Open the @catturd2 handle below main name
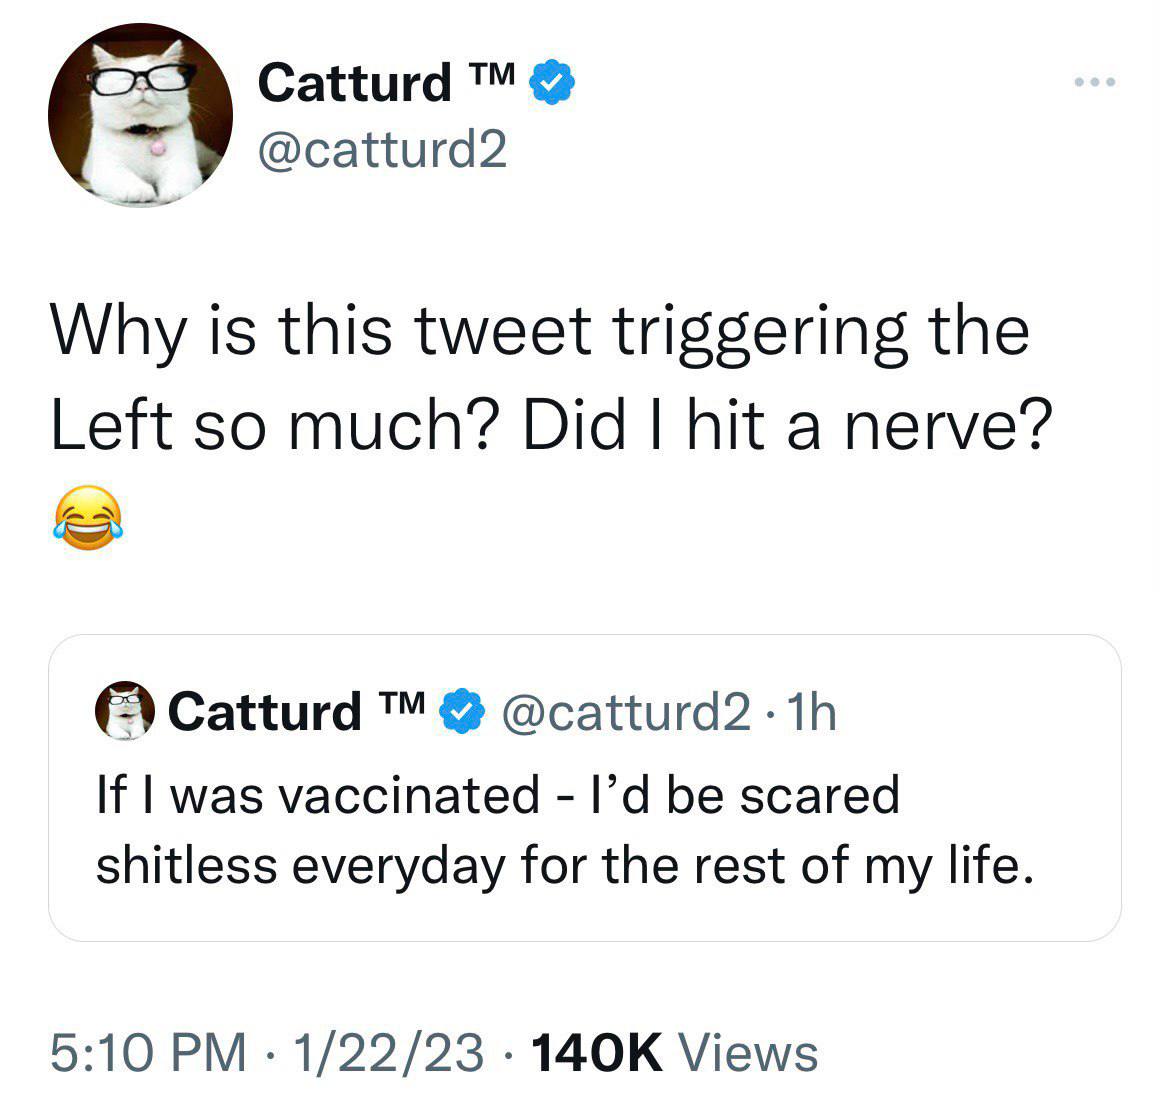1170x1105 pixels. (383, 149)
